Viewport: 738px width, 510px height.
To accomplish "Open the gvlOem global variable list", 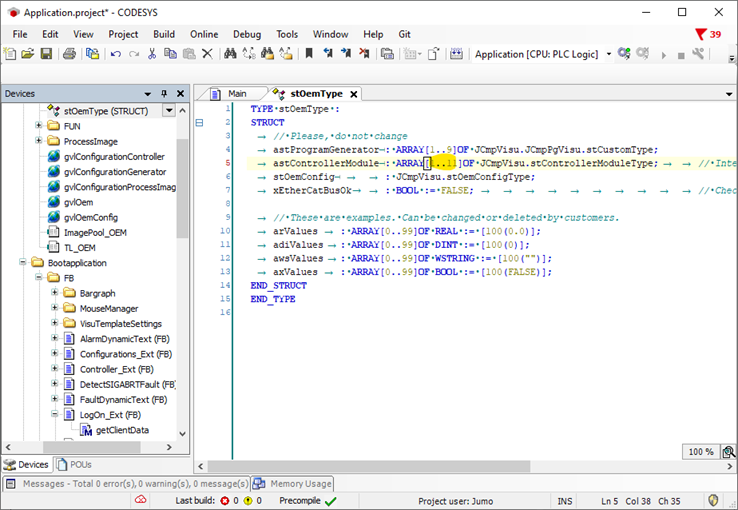I will tap(78, 202).
